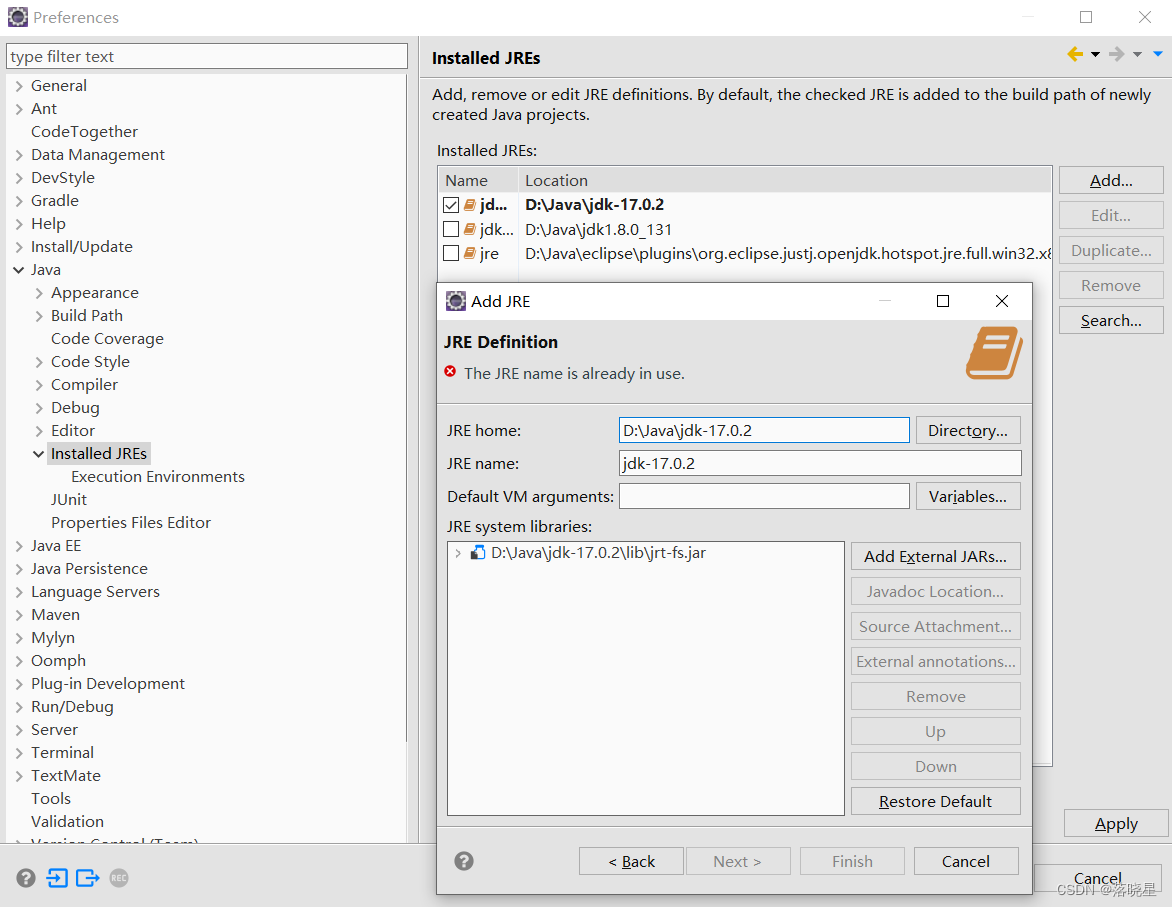
Task: Open the blue view menu triangle
Action: [1158, 54]
